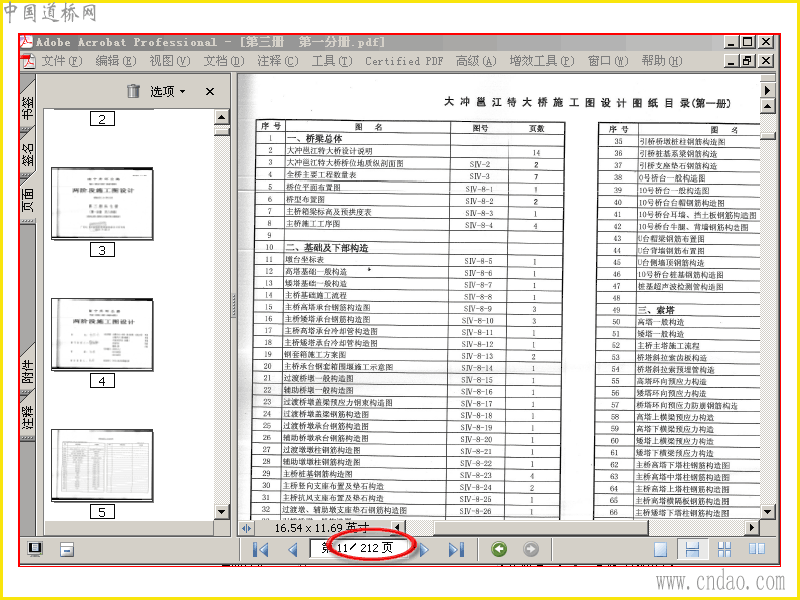Select page 3 thumbnail
The height and width of the screenshot is (600, 800).
[x=102, y=204]
